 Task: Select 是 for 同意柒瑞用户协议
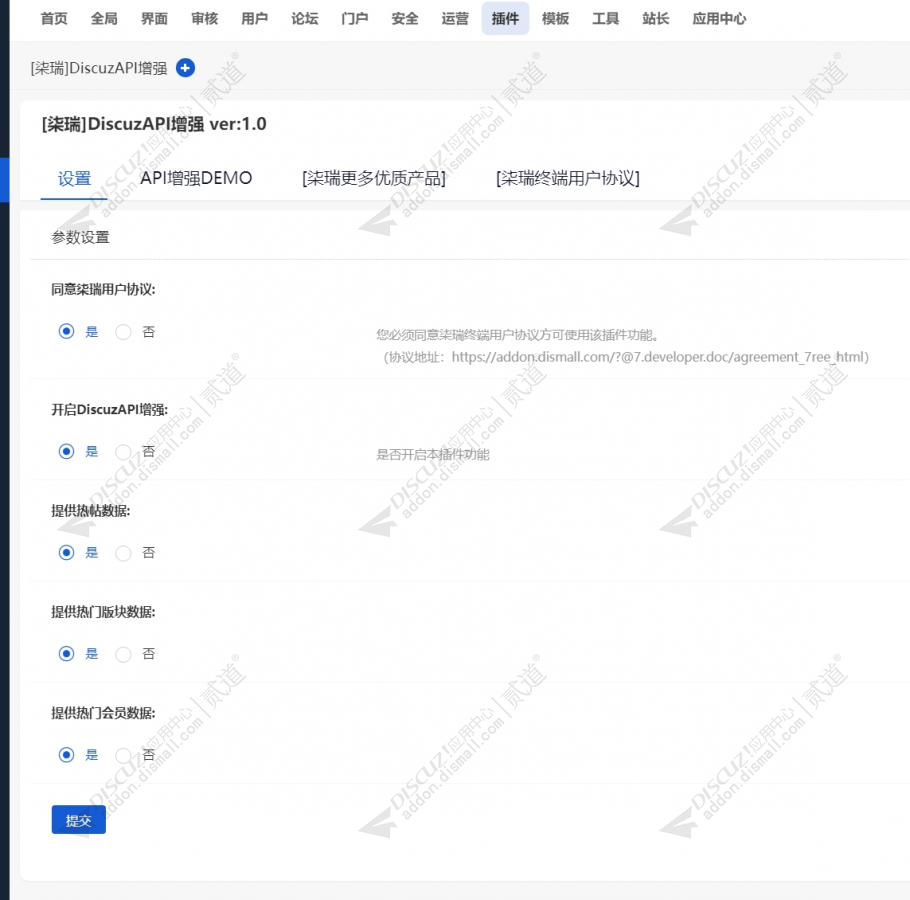point(66,331)
